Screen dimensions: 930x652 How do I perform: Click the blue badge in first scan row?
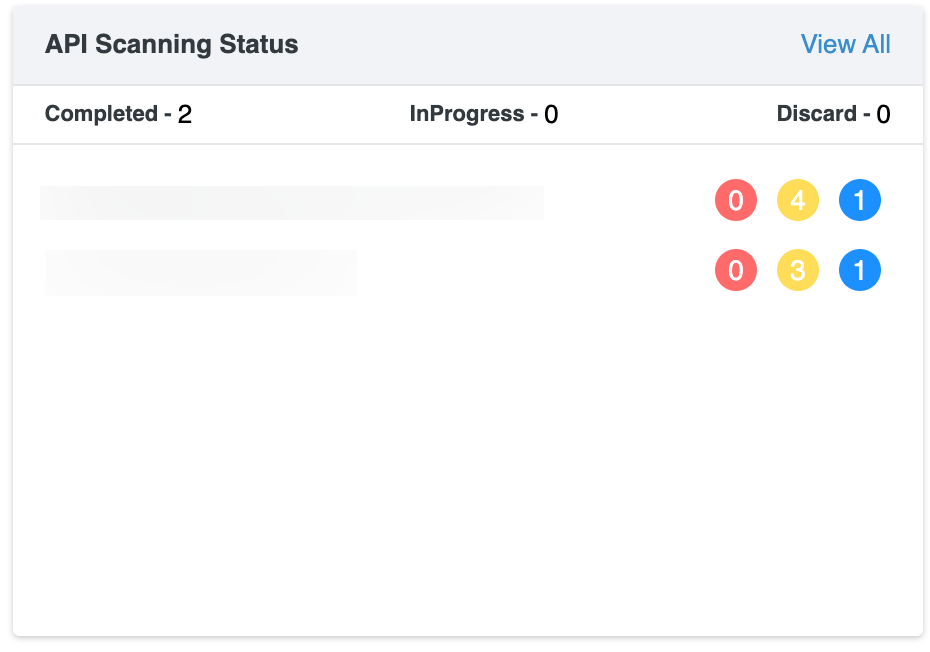coord(860,201)
